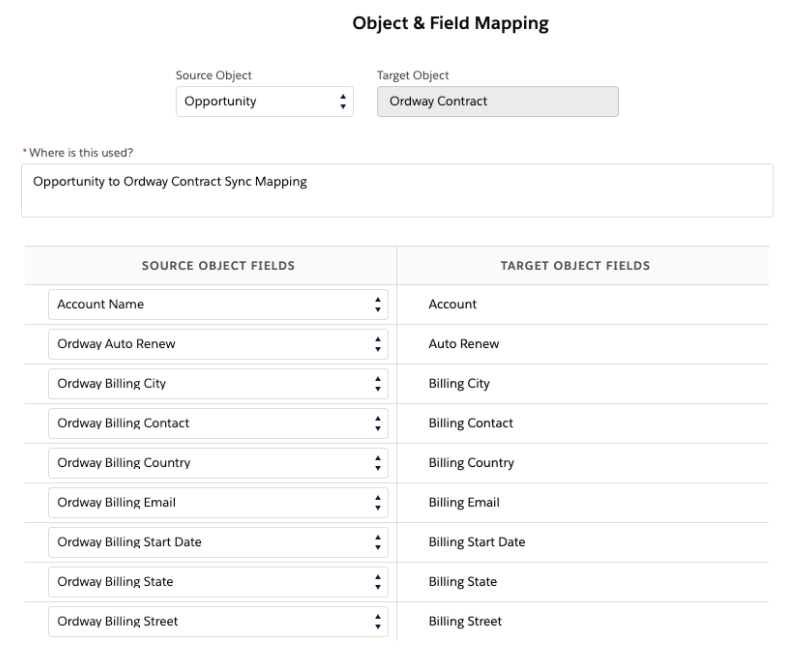This screenshot has width=805, height=664.
Task: Open the Ordway Billing Street source field dropdown
Action: [218, 621]
